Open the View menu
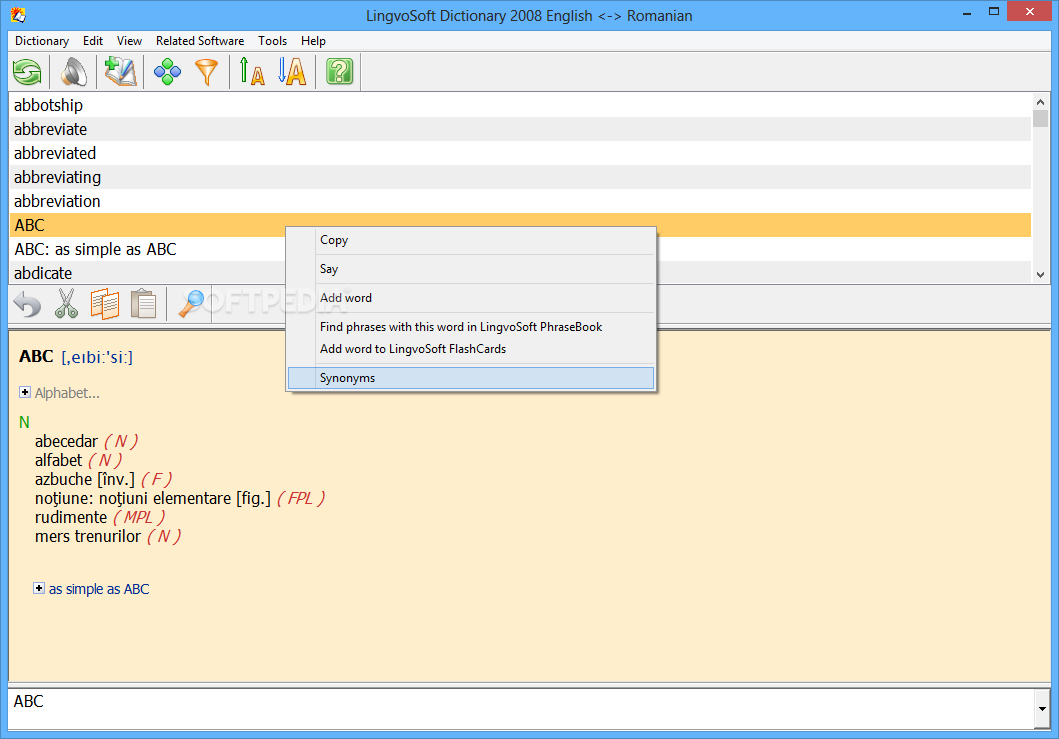This screenshot has width=1059, height=739. (129, 41)
